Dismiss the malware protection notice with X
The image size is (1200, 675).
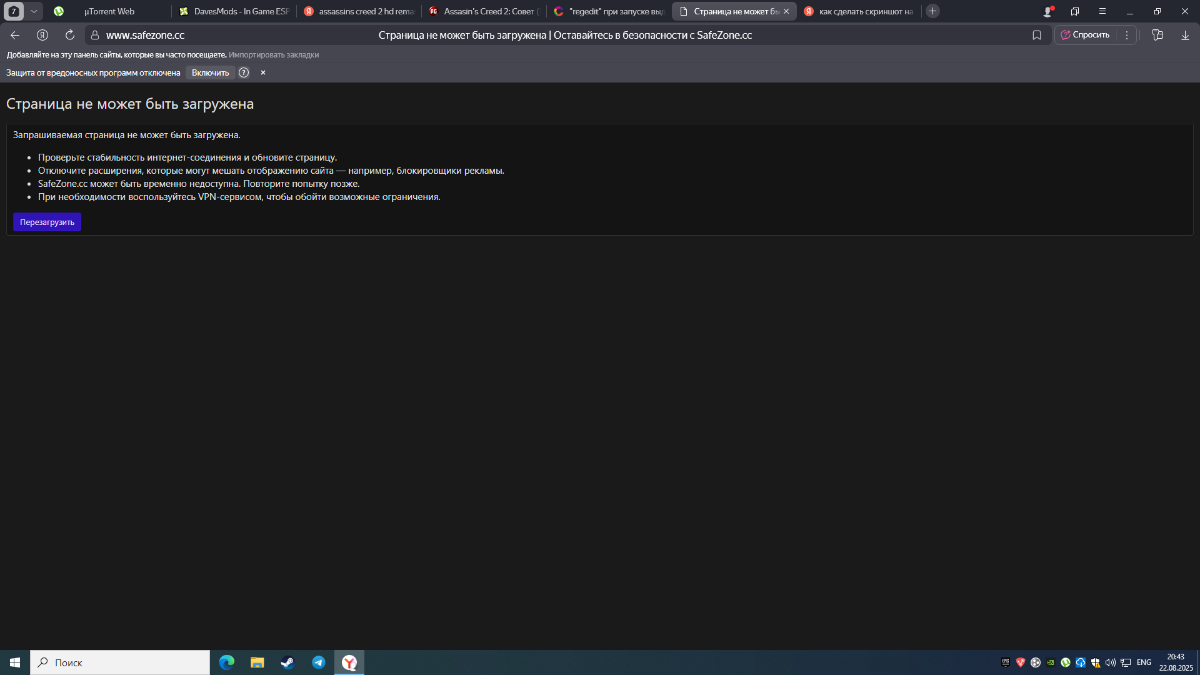263,73
